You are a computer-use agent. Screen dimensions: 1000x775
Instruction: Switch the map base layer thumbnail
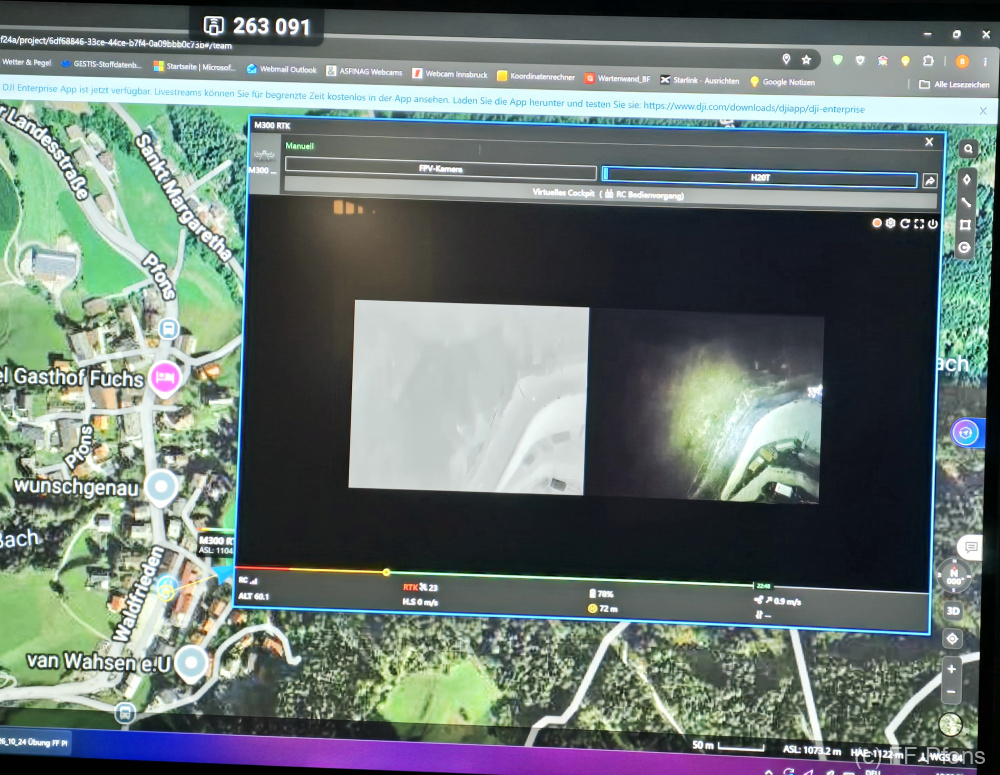[950, 725]
